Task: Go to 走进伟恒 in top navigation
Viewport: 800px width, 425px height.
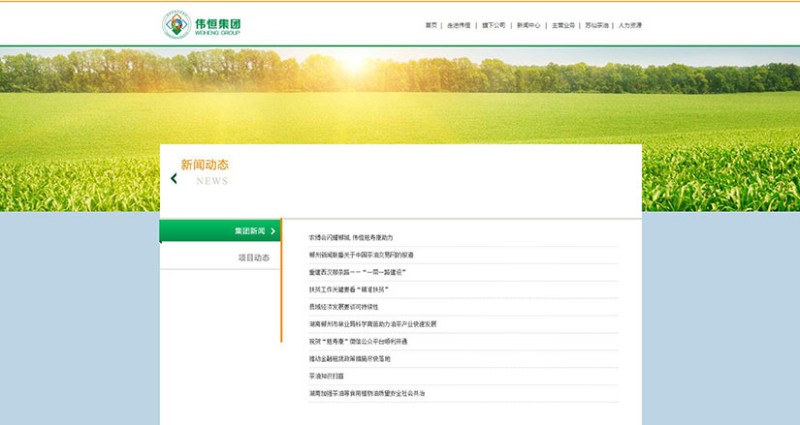Action: [x=459, y=25]
